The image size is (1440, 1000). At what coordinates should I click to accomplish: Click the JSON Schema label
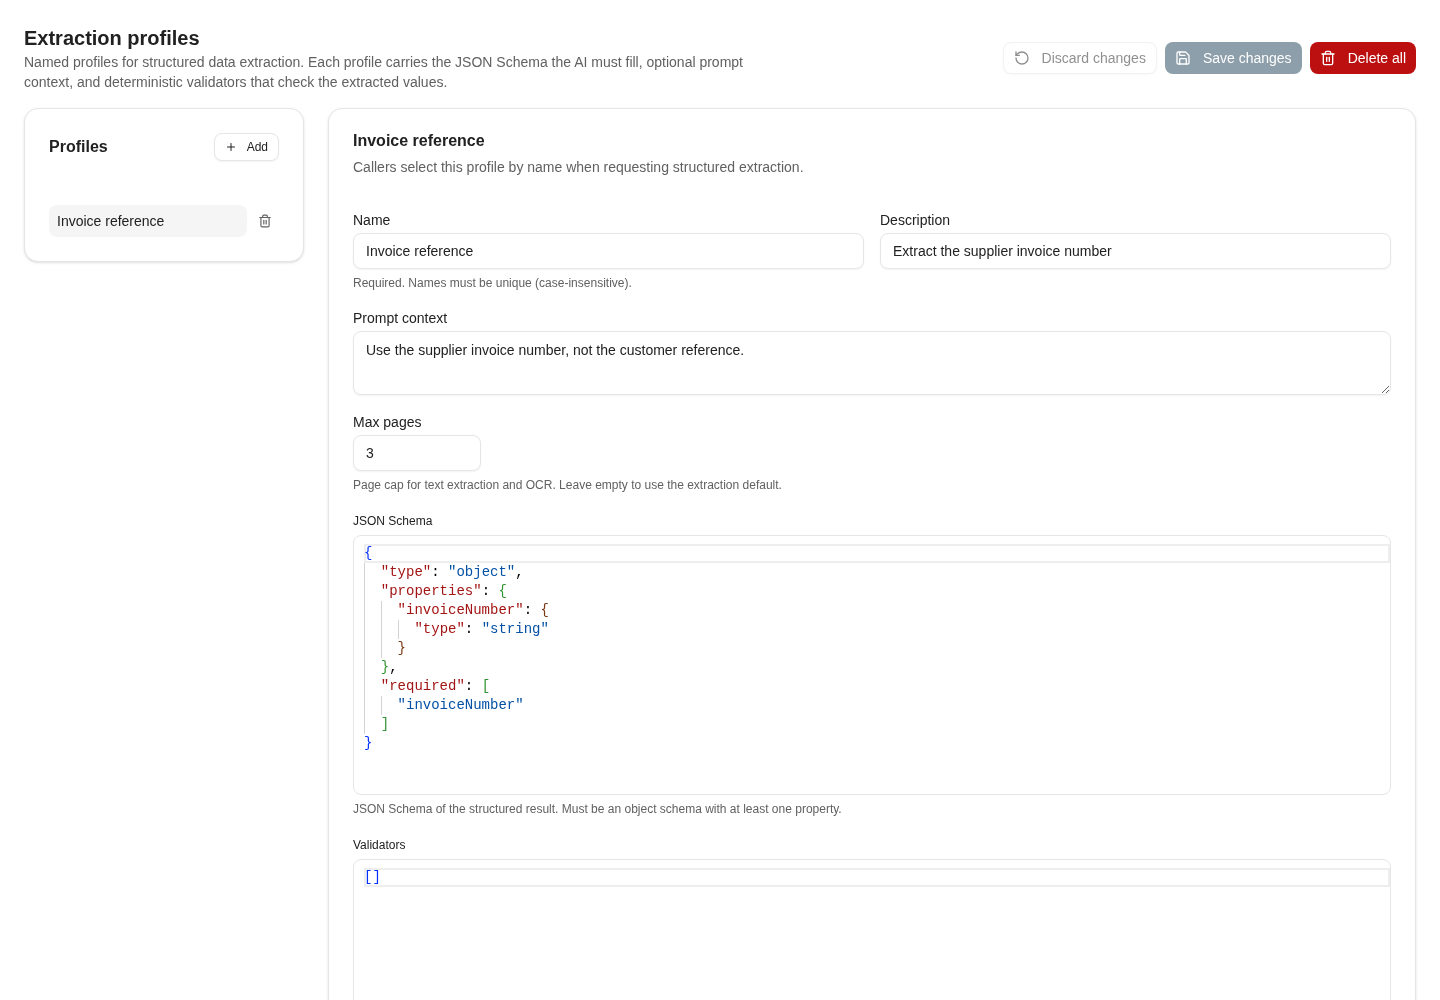pos(393,521)
